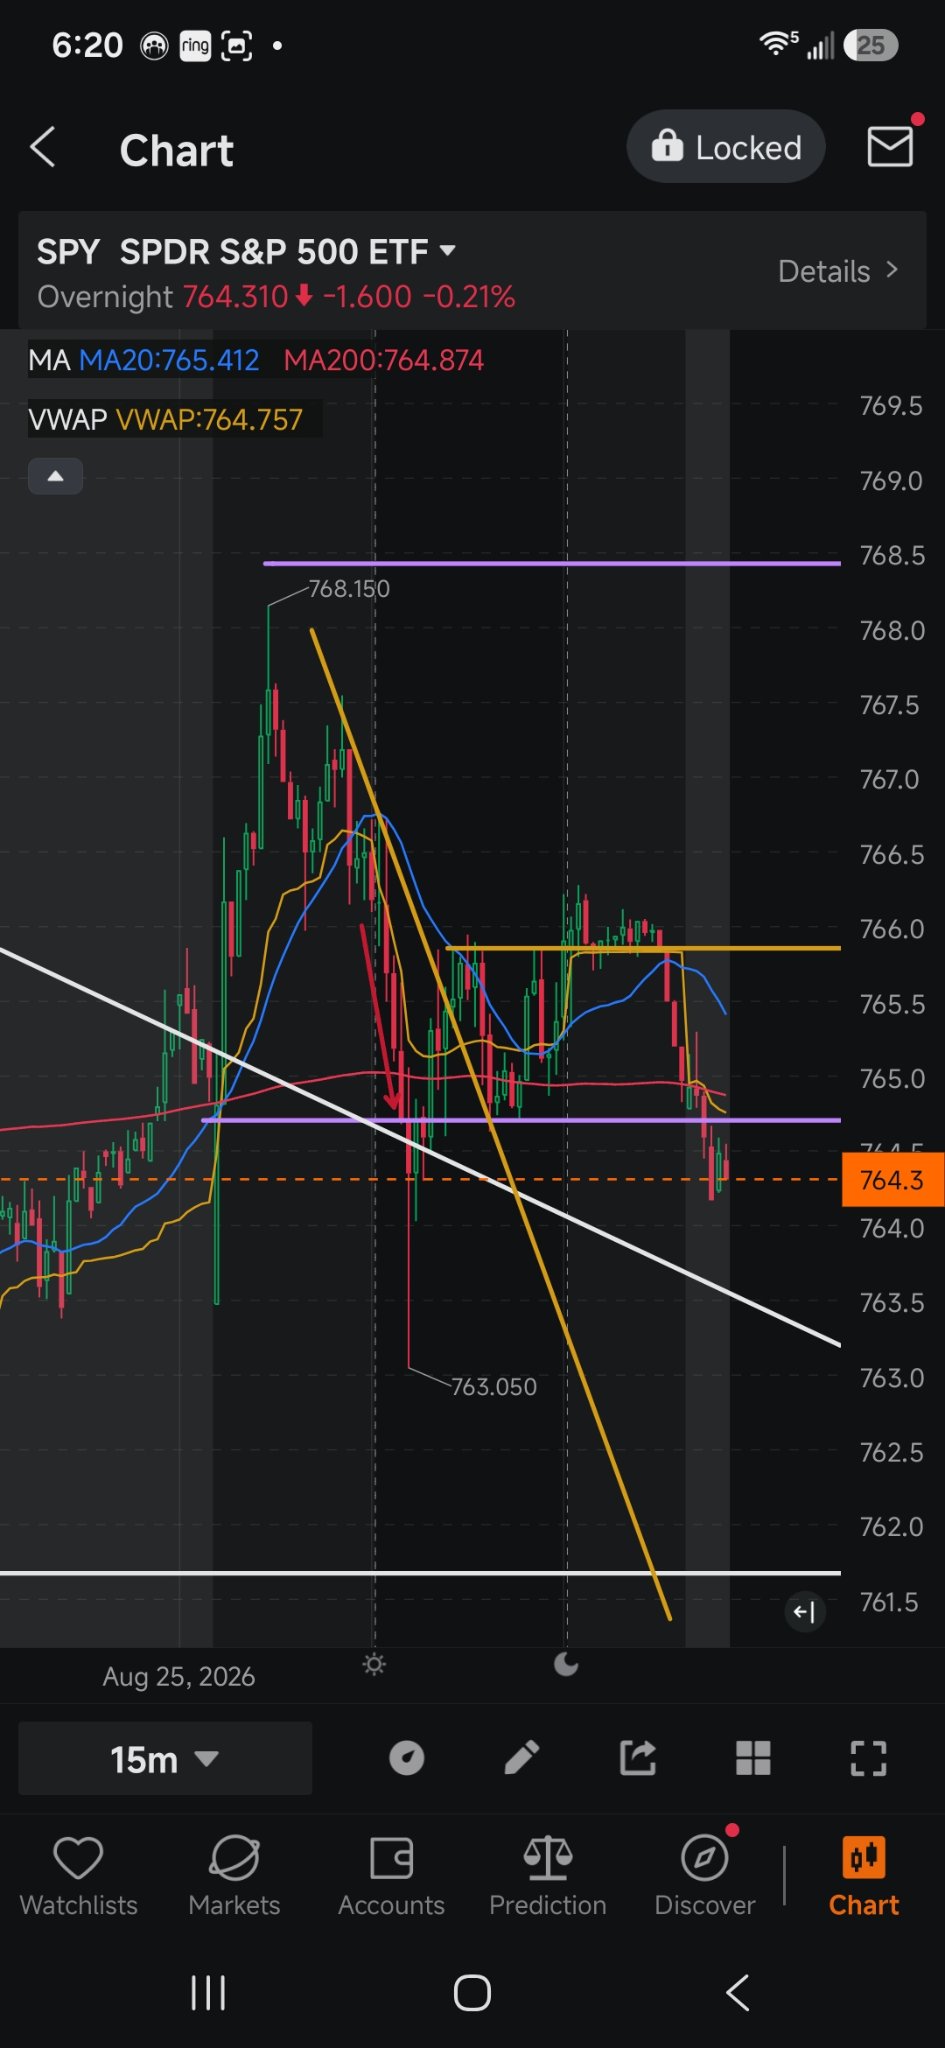Screen dimensions: 945x2048
Task: Tap the battery level indicator
Action: (x=871, y=45)
